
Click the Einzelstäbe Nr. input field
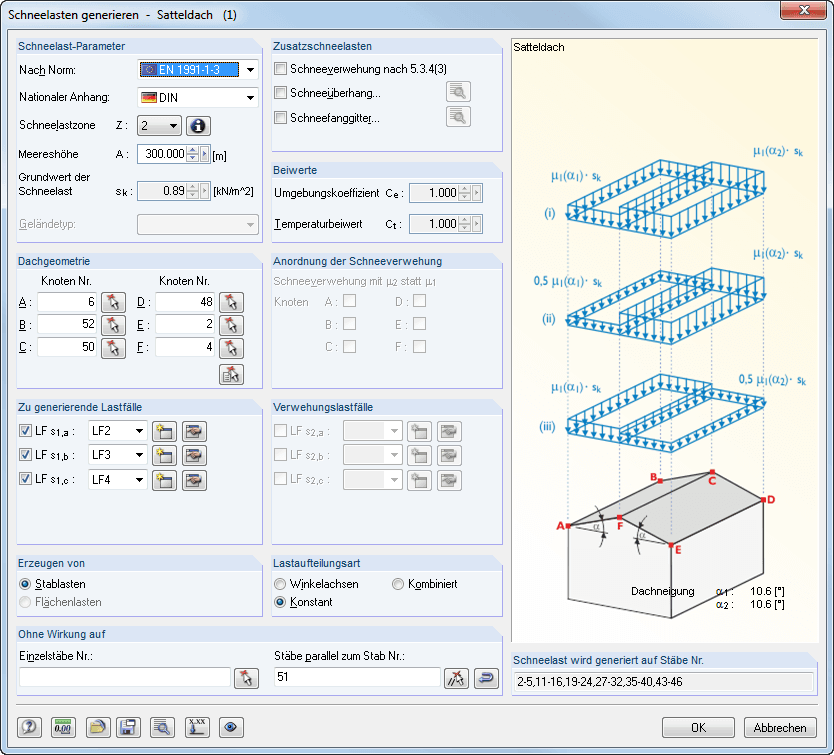125,677
